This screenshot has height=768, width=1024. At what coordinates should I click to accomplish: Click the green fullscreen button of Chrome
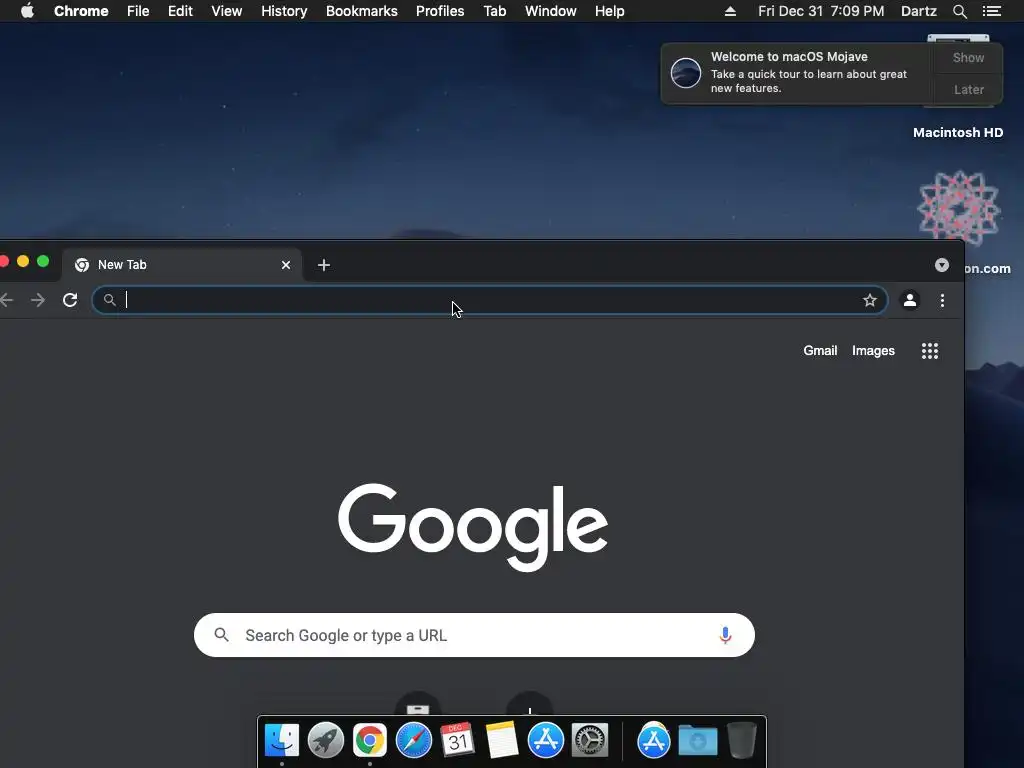pyautogui.click(x=43, y=261)
